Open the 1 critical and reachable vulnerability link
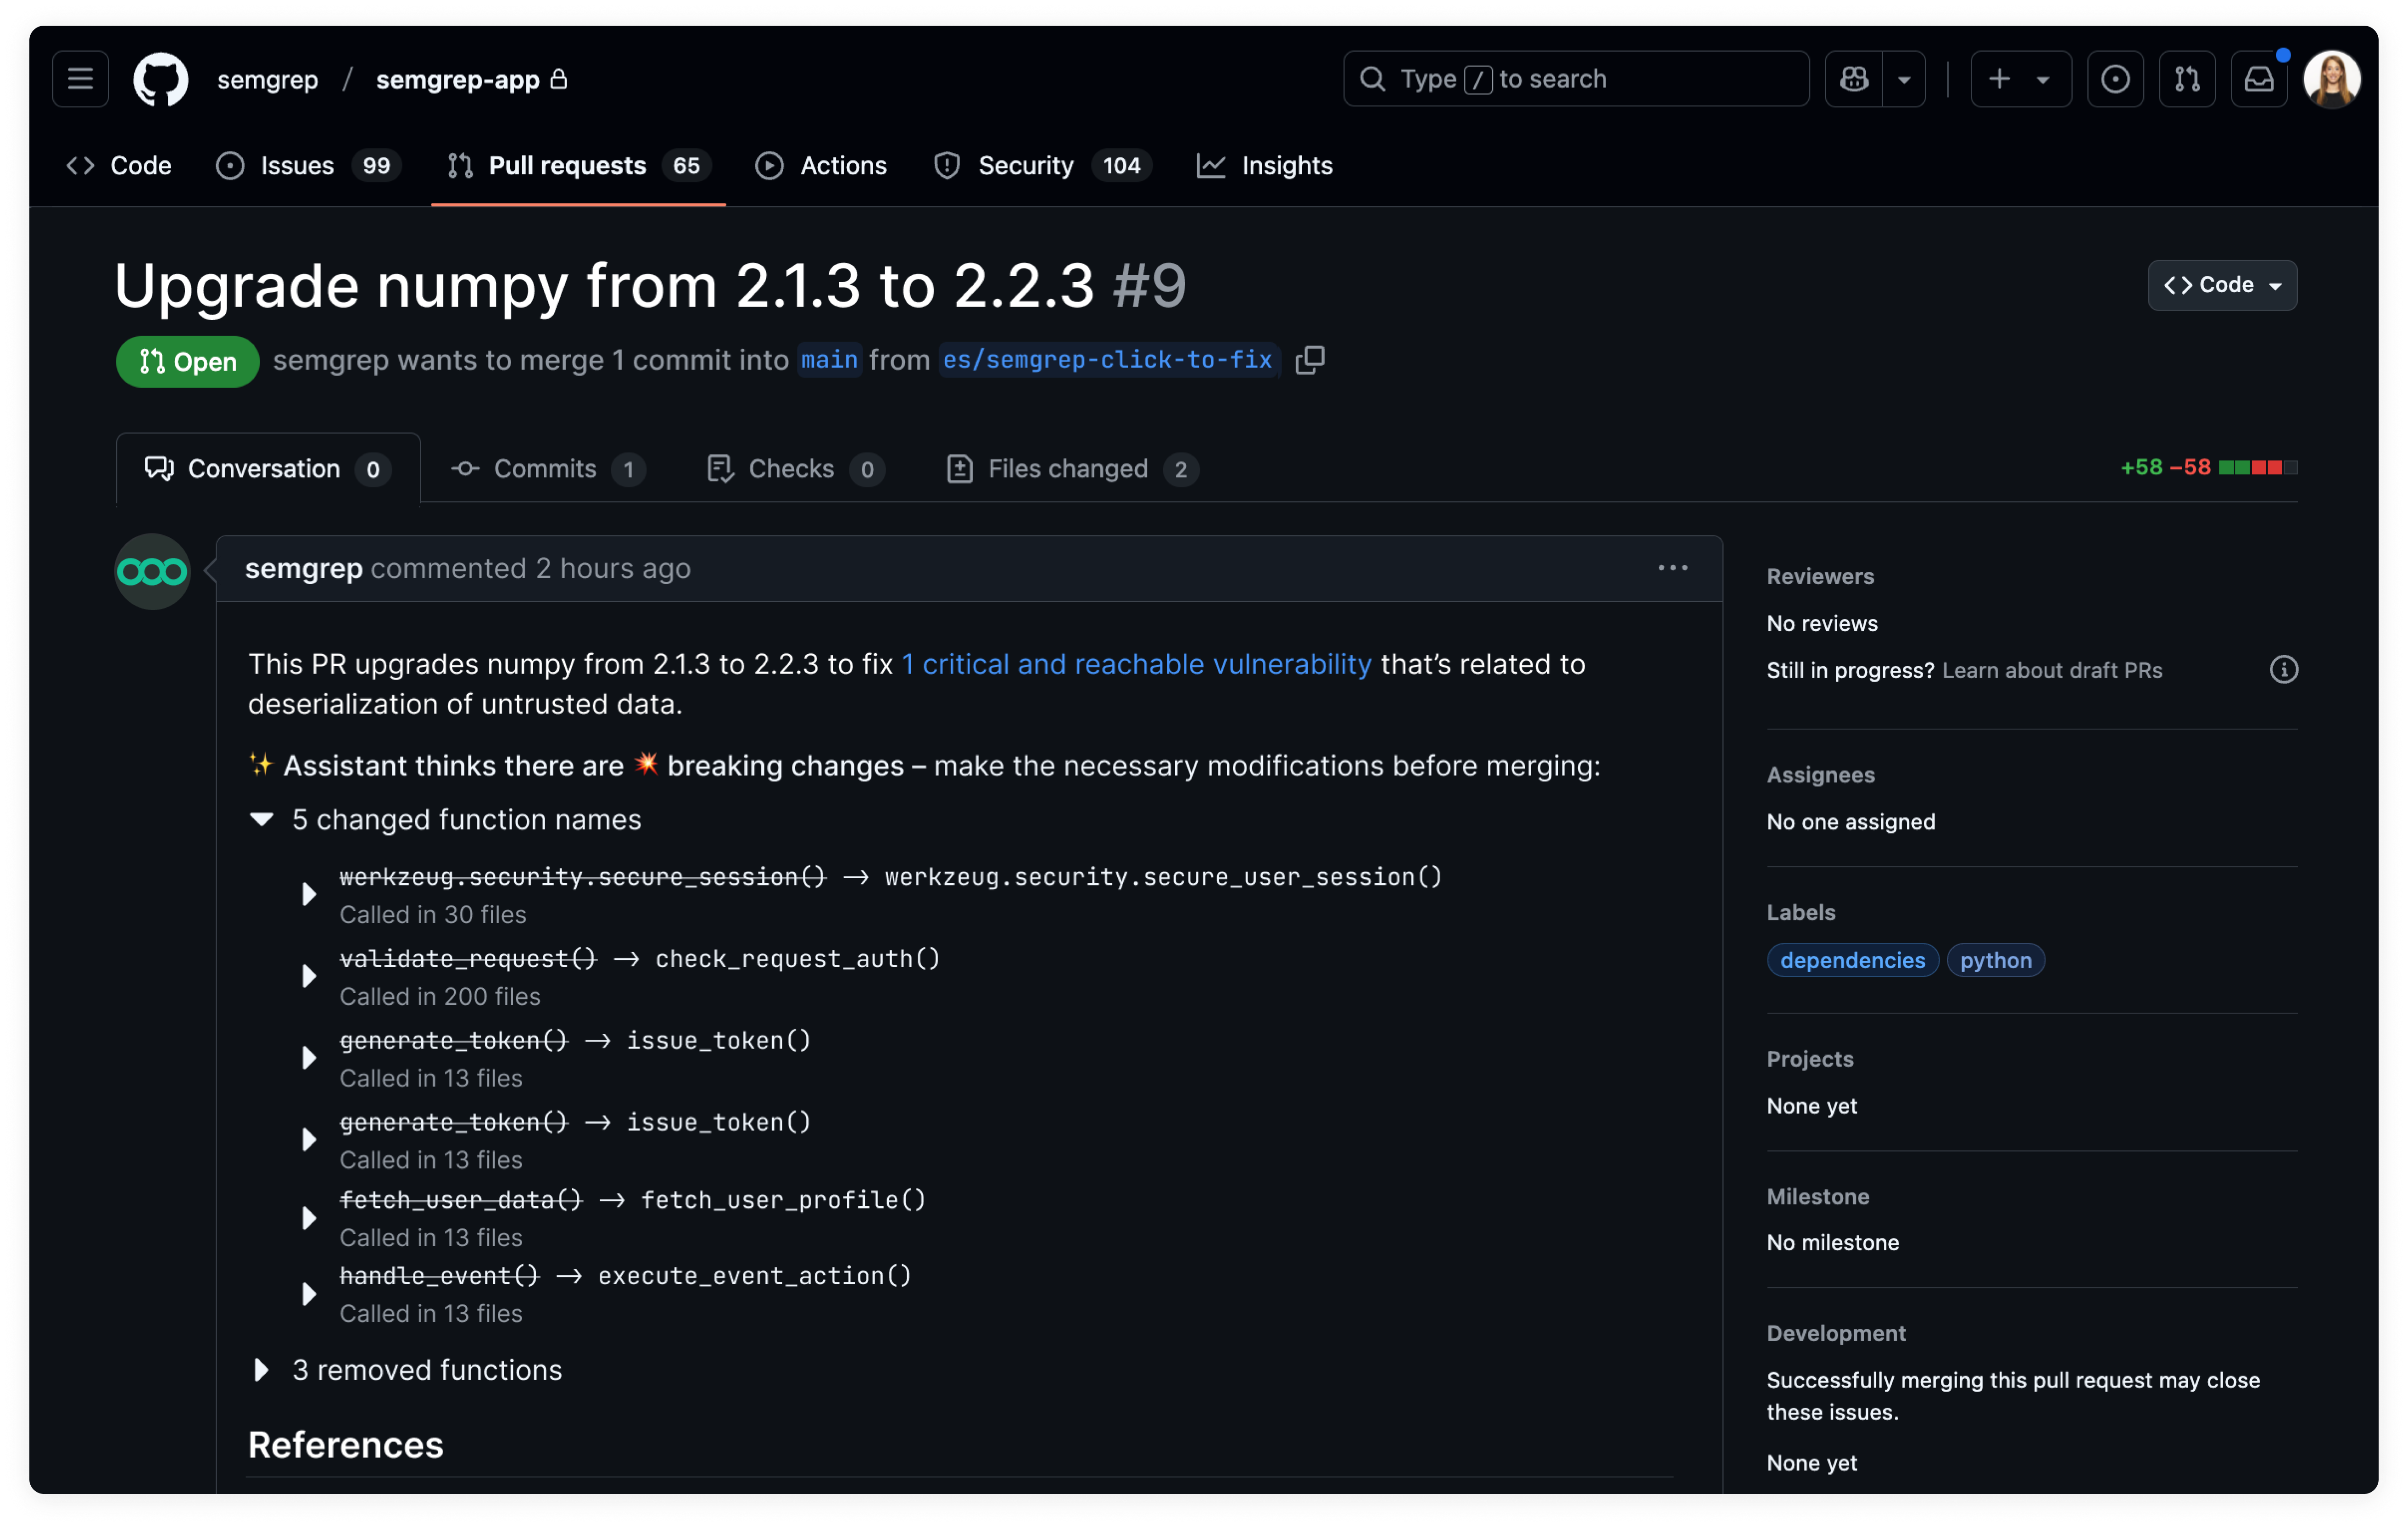 [1136, 663]
